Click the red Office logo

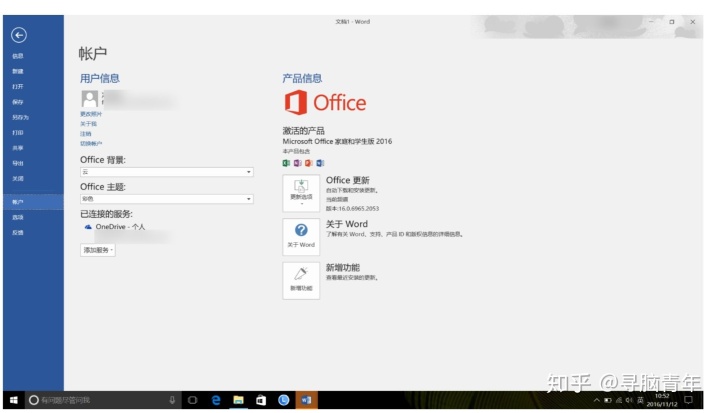(325, 102)
